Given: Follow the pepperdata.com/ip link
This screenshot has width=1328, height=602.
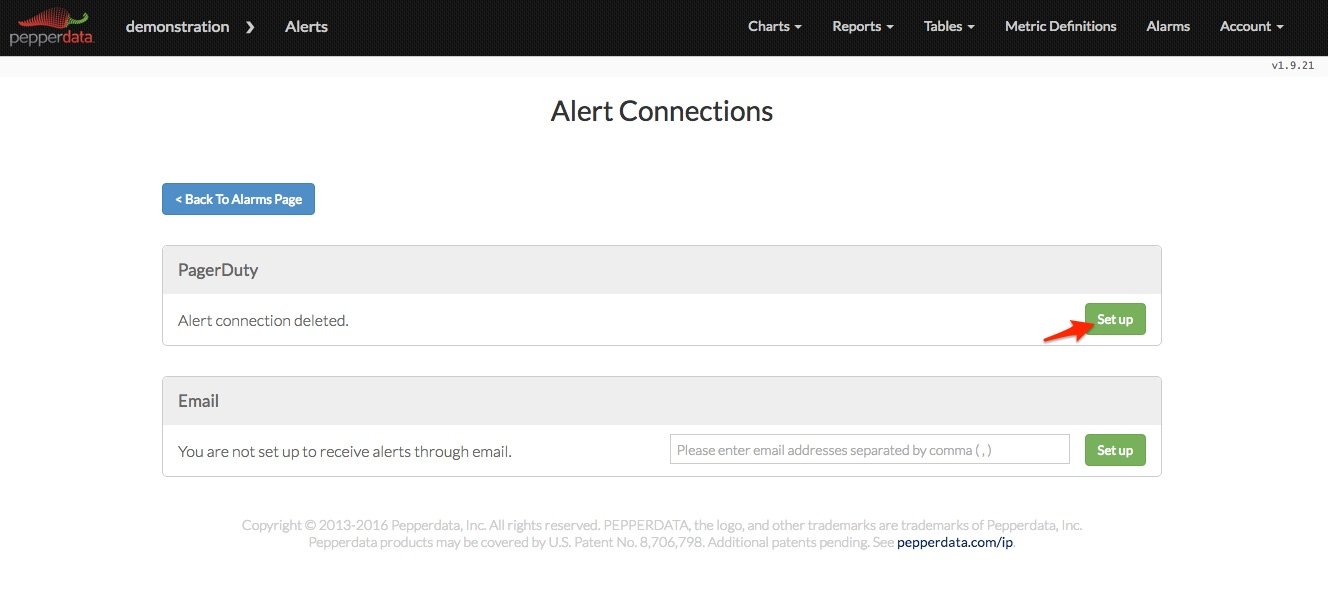Looking at the screenshot, I should click(x=955, y=543).
